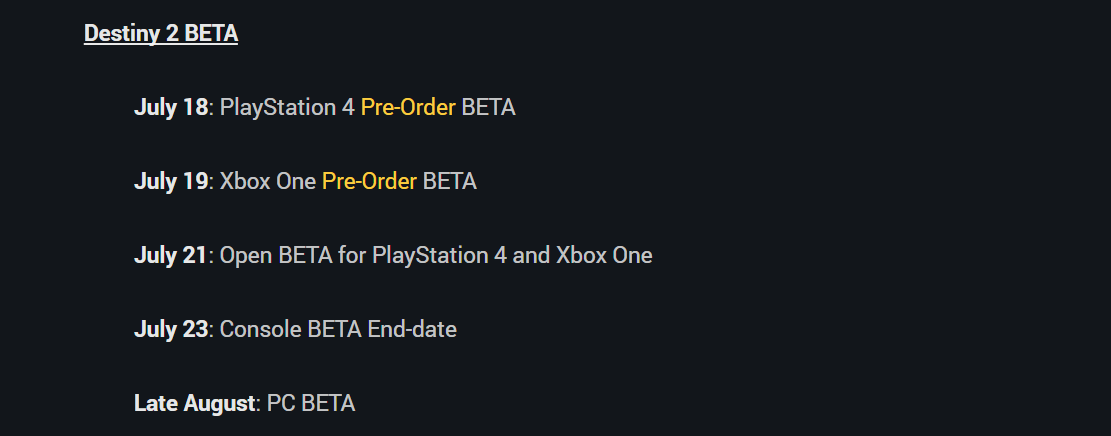This screenshot has width=1111, height=436.
Task: Click Xbox One text in July 19 line
Action: click(x=268, y=181)
